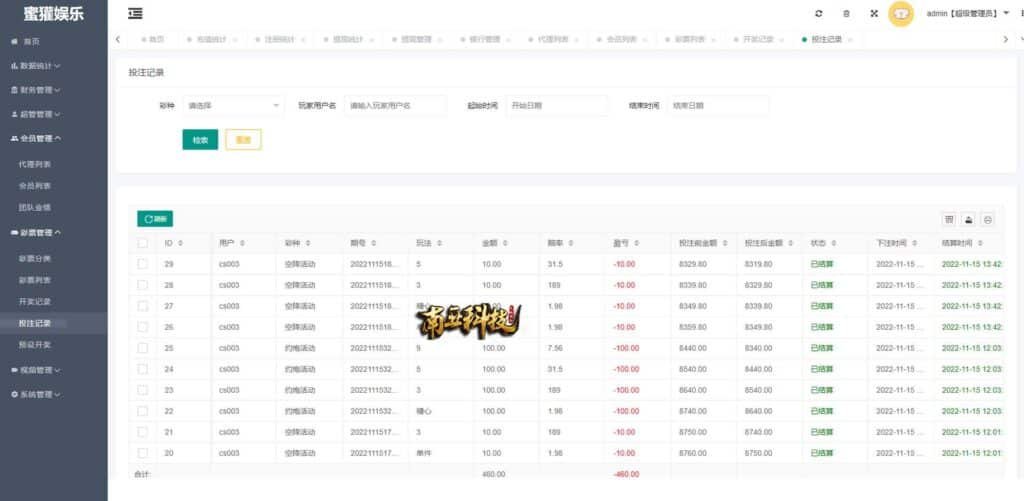Open the 彩种 dropdown selector

pos(234,105)
